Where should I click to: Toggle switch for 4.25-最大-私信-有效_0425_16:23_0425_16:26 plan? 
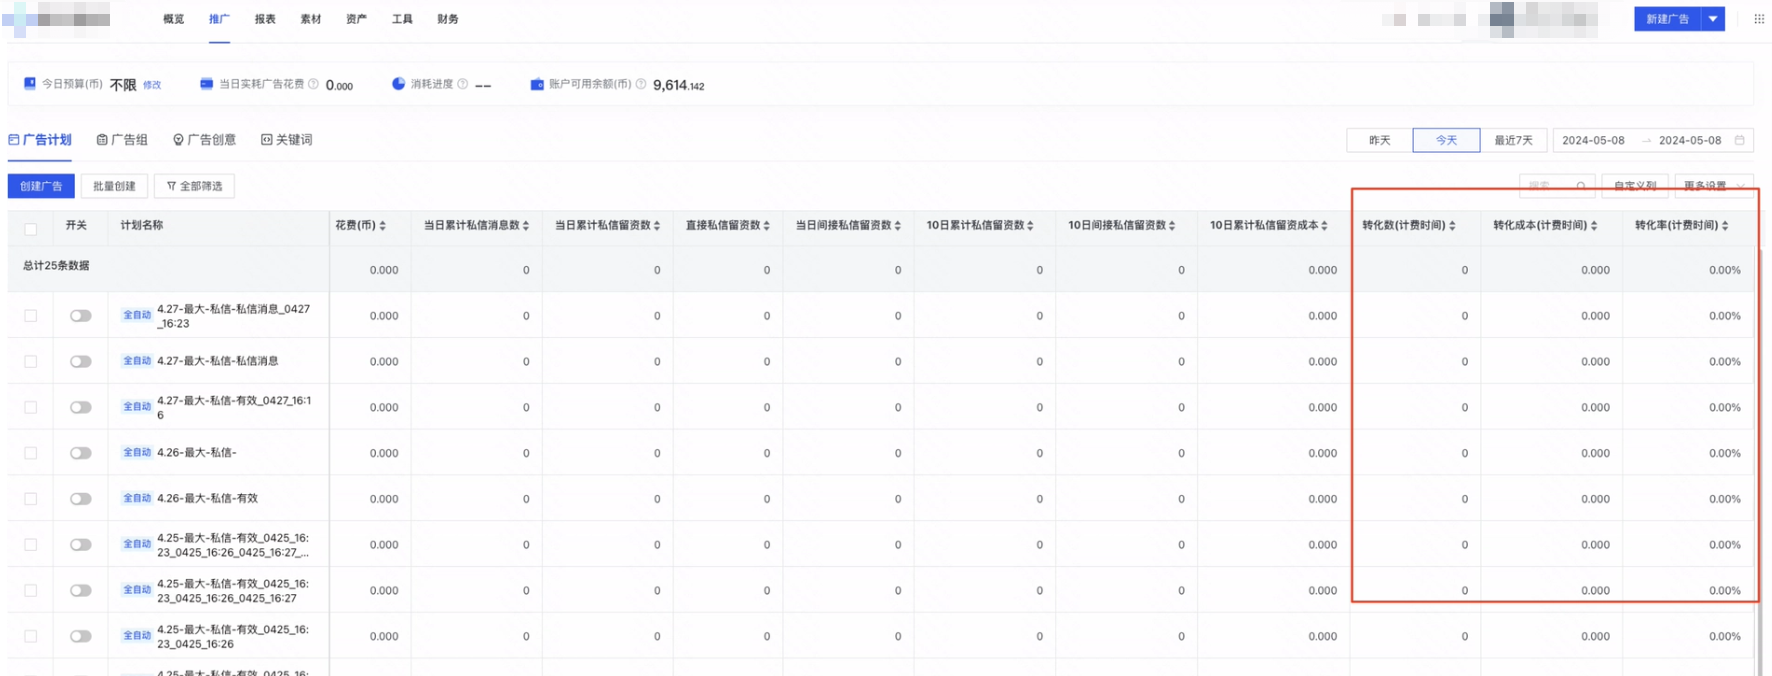(81, 636)
